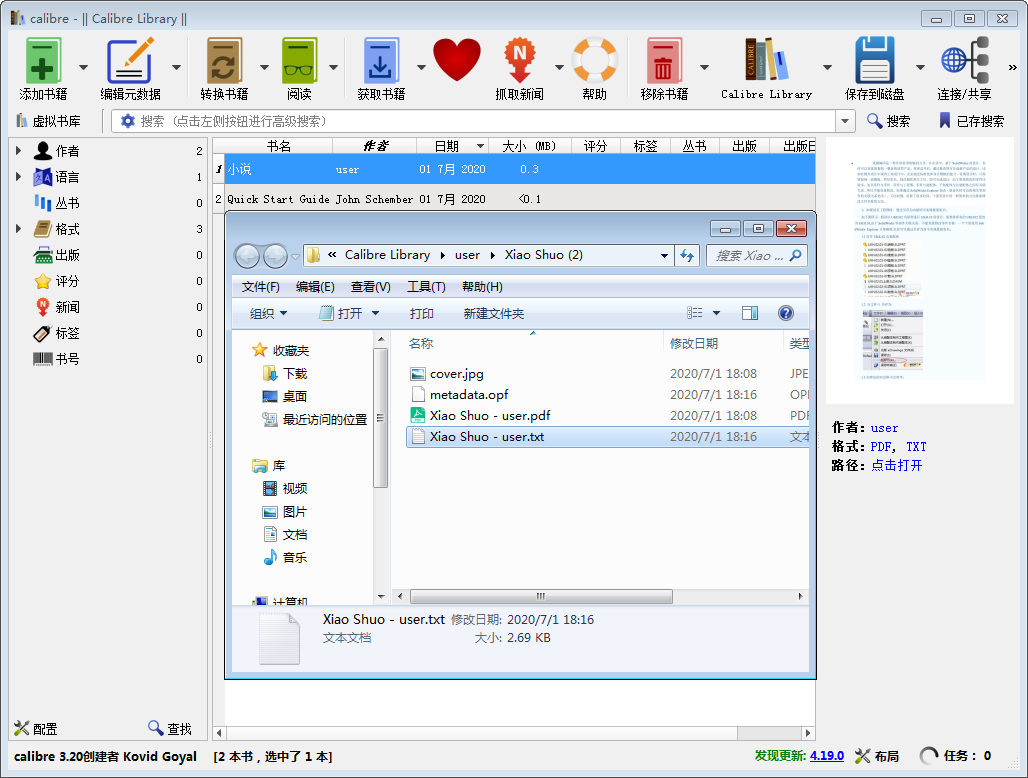The height and width of the screenshot is (778, 1028).
Task: Open search history dropdown of search box
Action: coord(844,121)
